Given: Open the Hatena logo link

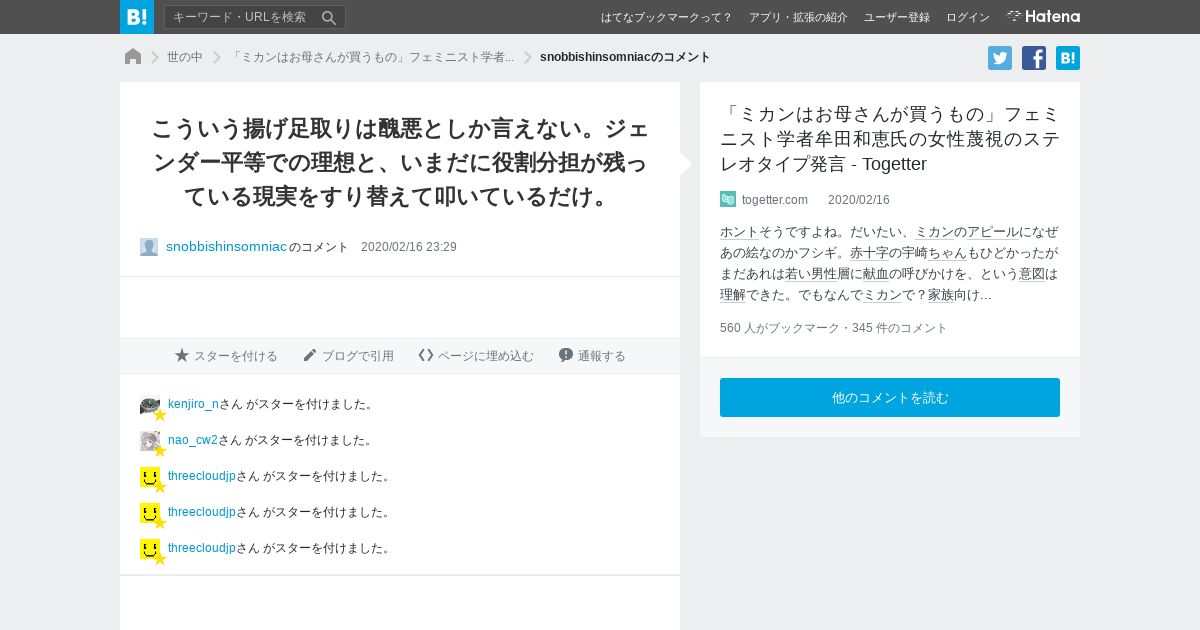Looking at the screenshot, I should (1043, 17).
